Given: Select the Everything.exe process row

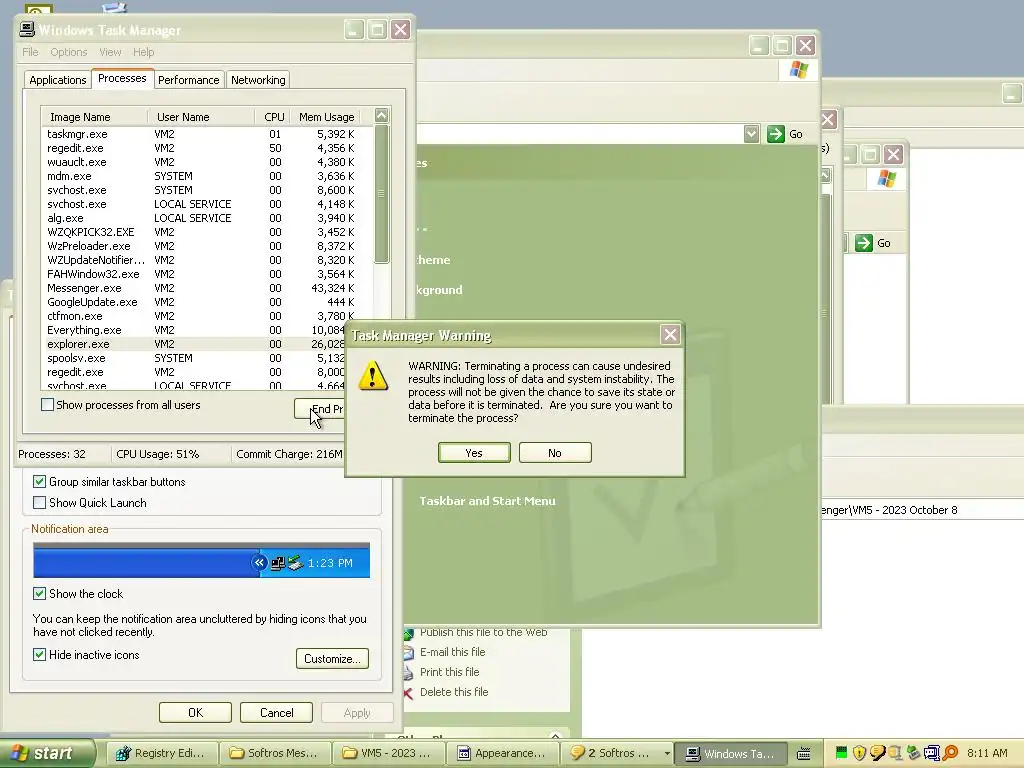Looking at the screenshot, I should click(x=193, y=330).
